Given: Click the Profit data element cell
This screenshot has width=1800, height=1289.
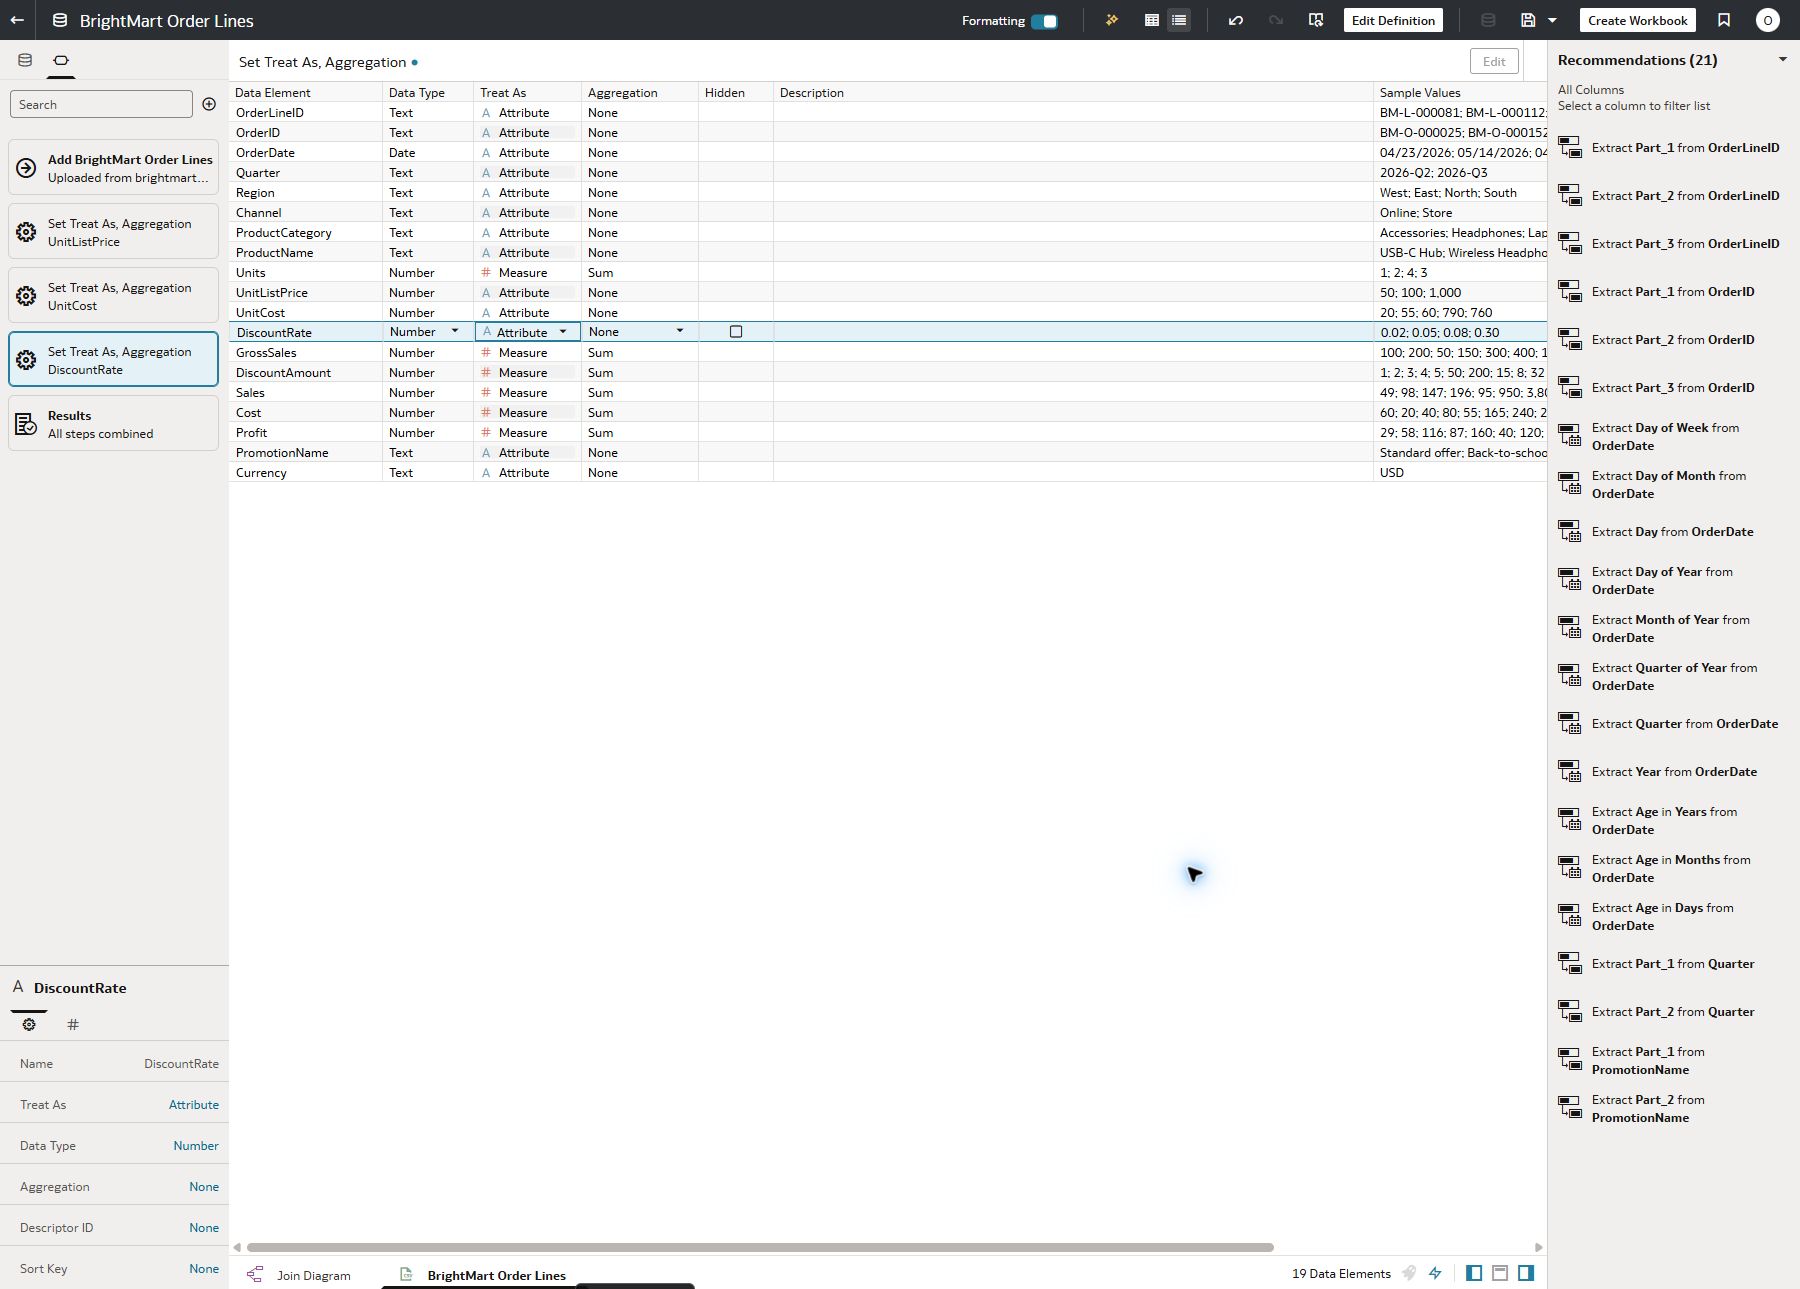Looking at the screenshot, I should tap(305, 432).
